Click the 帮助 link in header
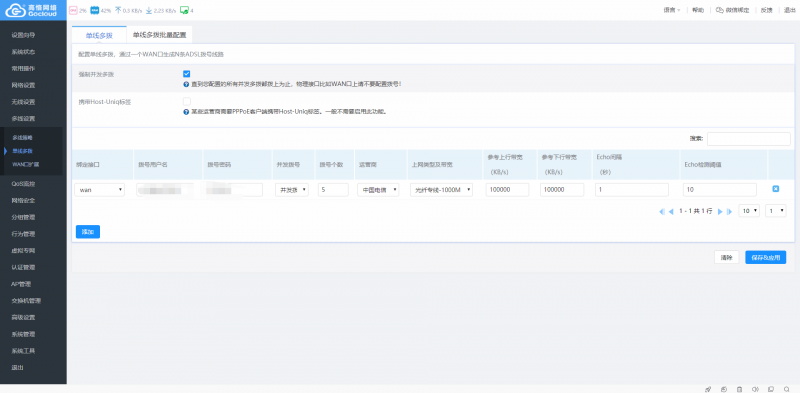 tap(698, 10)
